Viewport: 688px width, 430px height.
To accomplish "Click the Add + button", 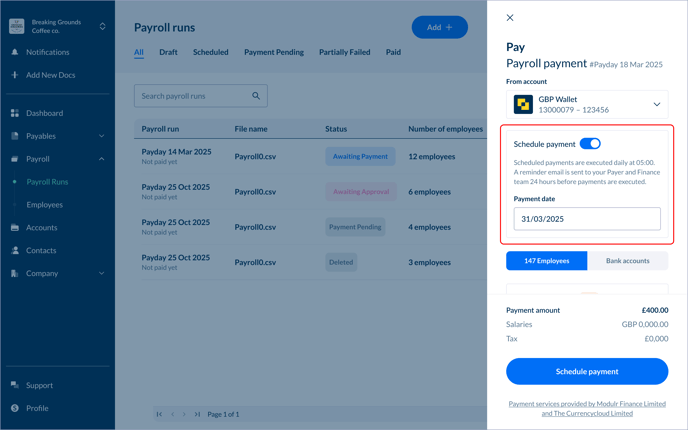I will tap(439, 27).
